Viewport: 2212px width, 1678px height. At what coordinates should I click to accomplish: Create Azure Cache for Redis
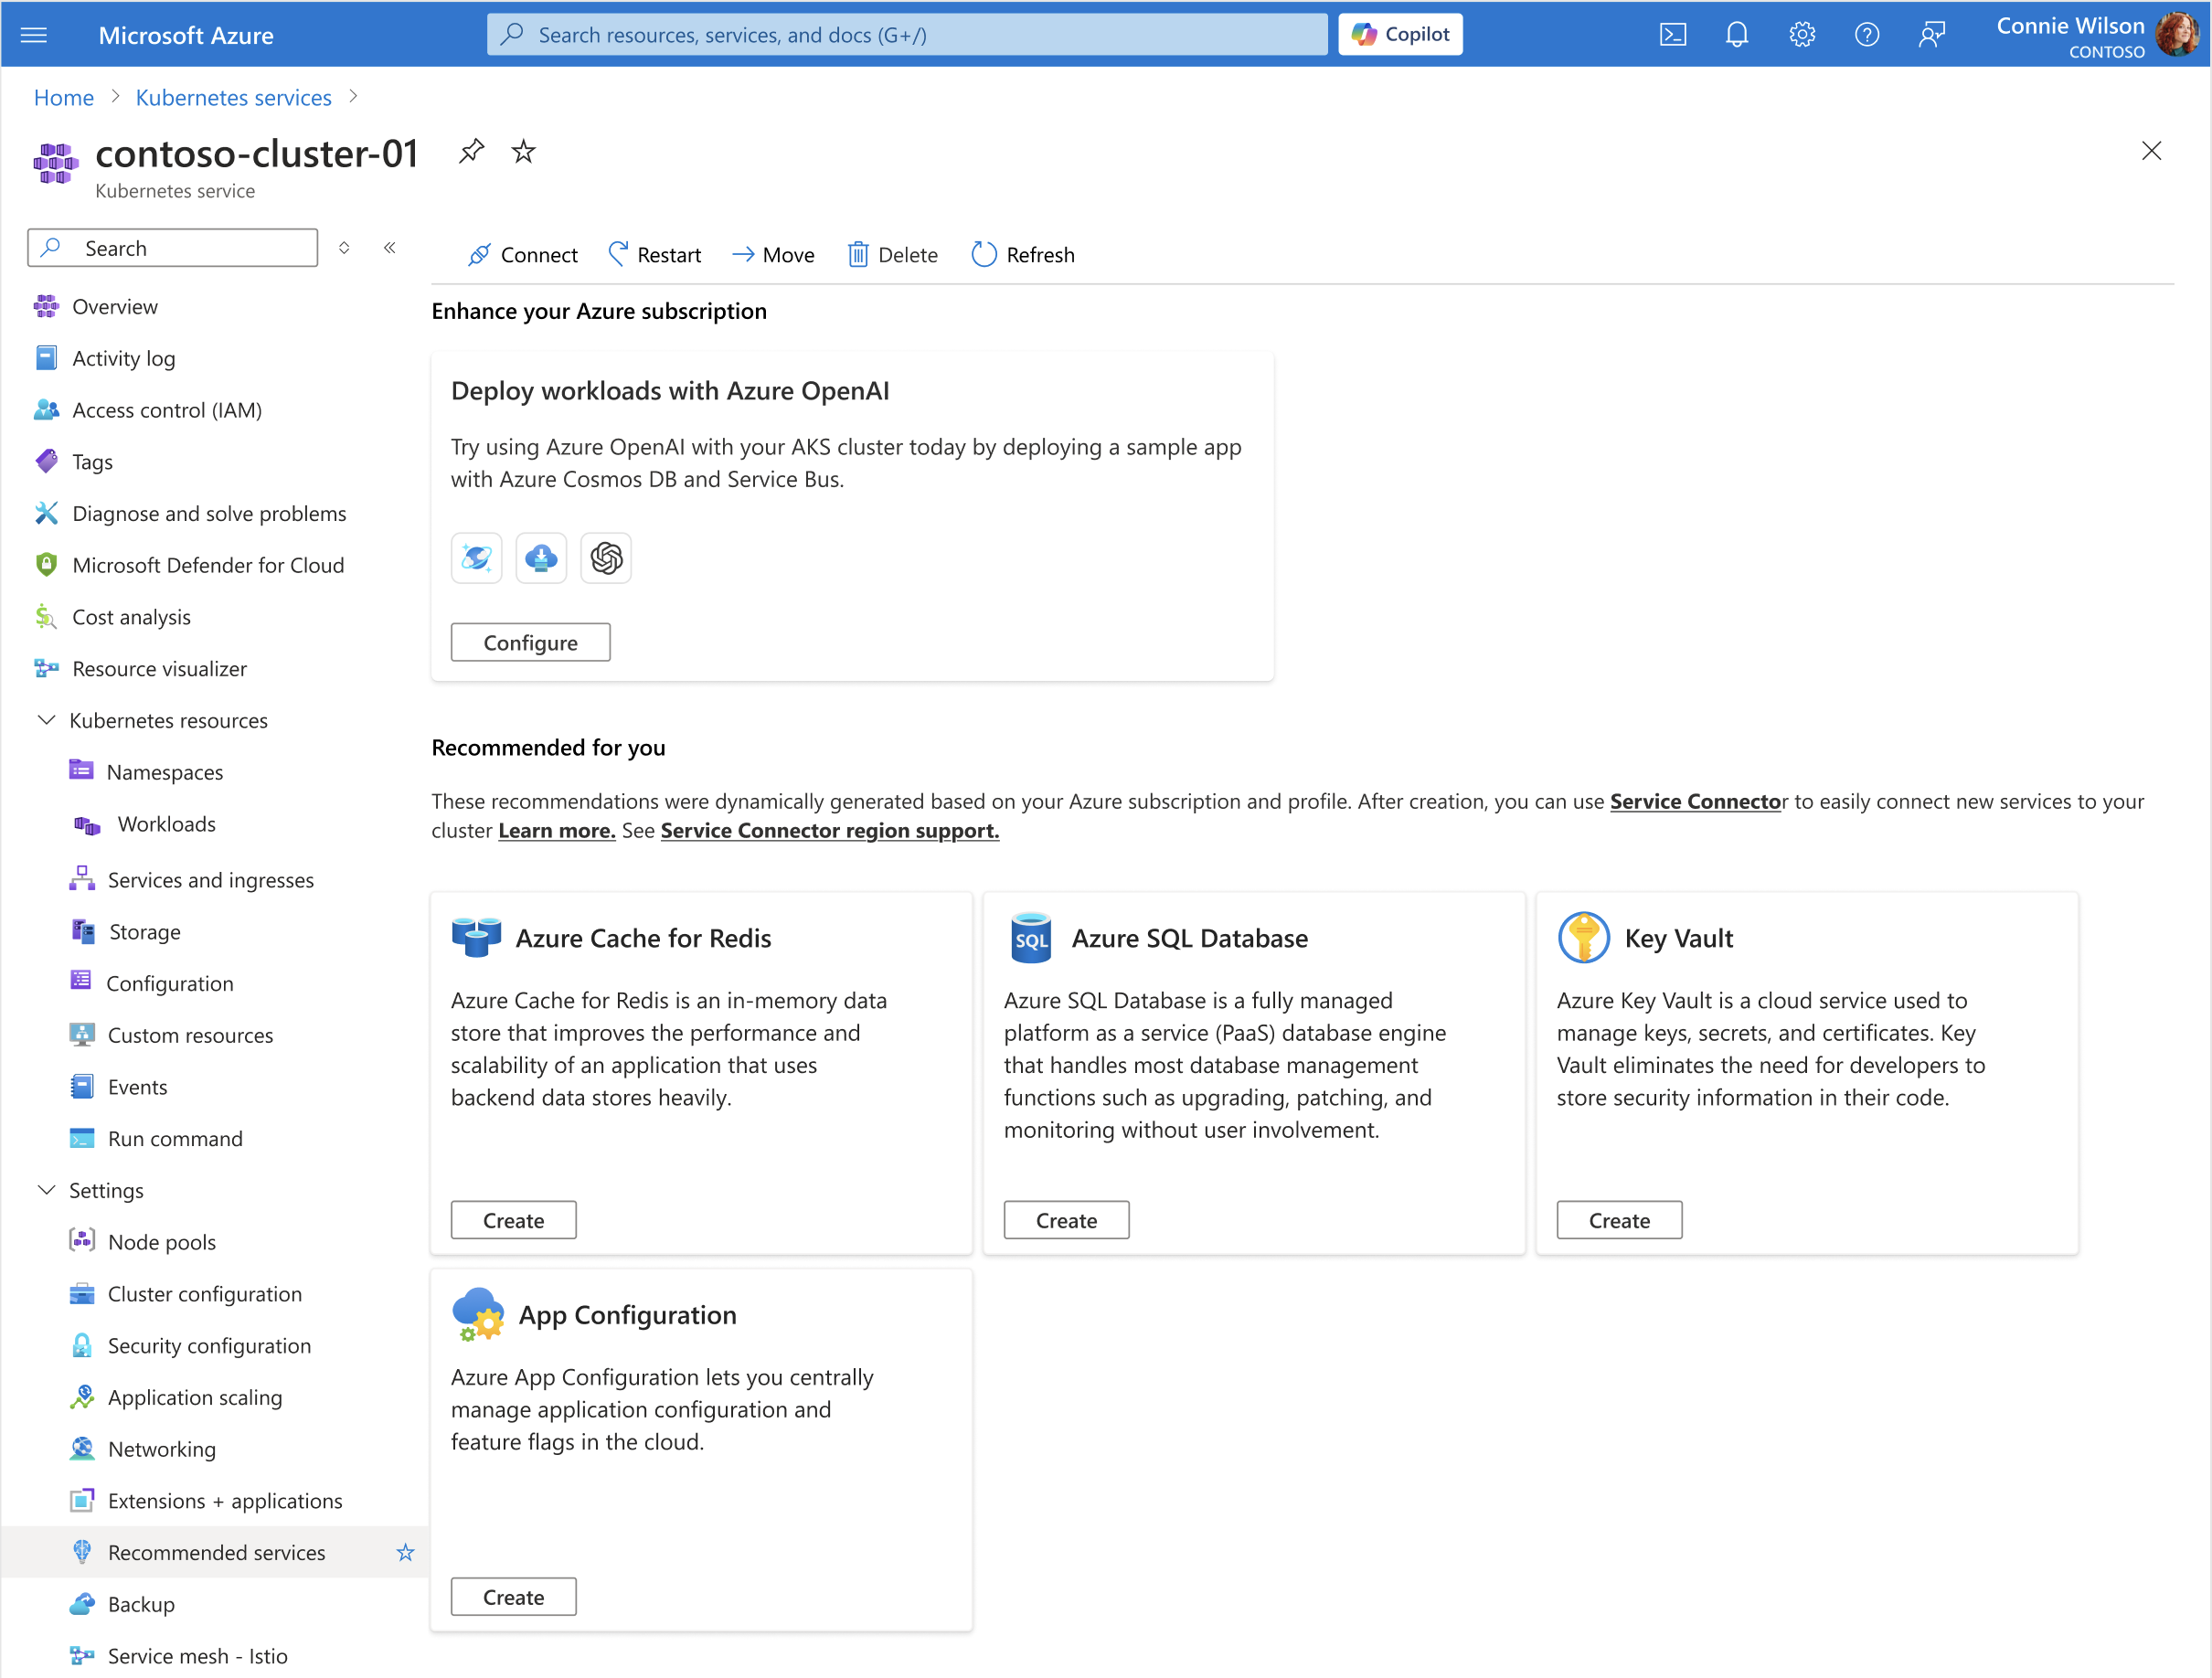tap(514, 1221)
